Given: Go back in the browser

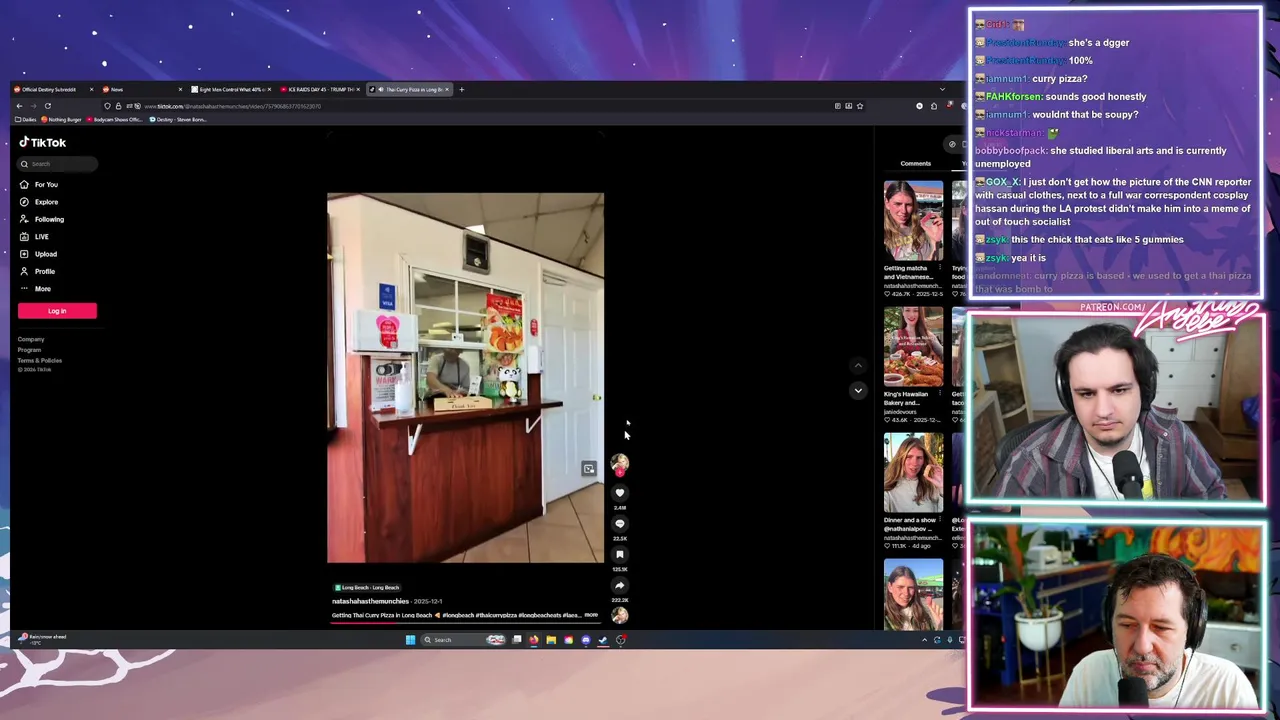Looking at the screenshot, I should click(x=19, y=106).
